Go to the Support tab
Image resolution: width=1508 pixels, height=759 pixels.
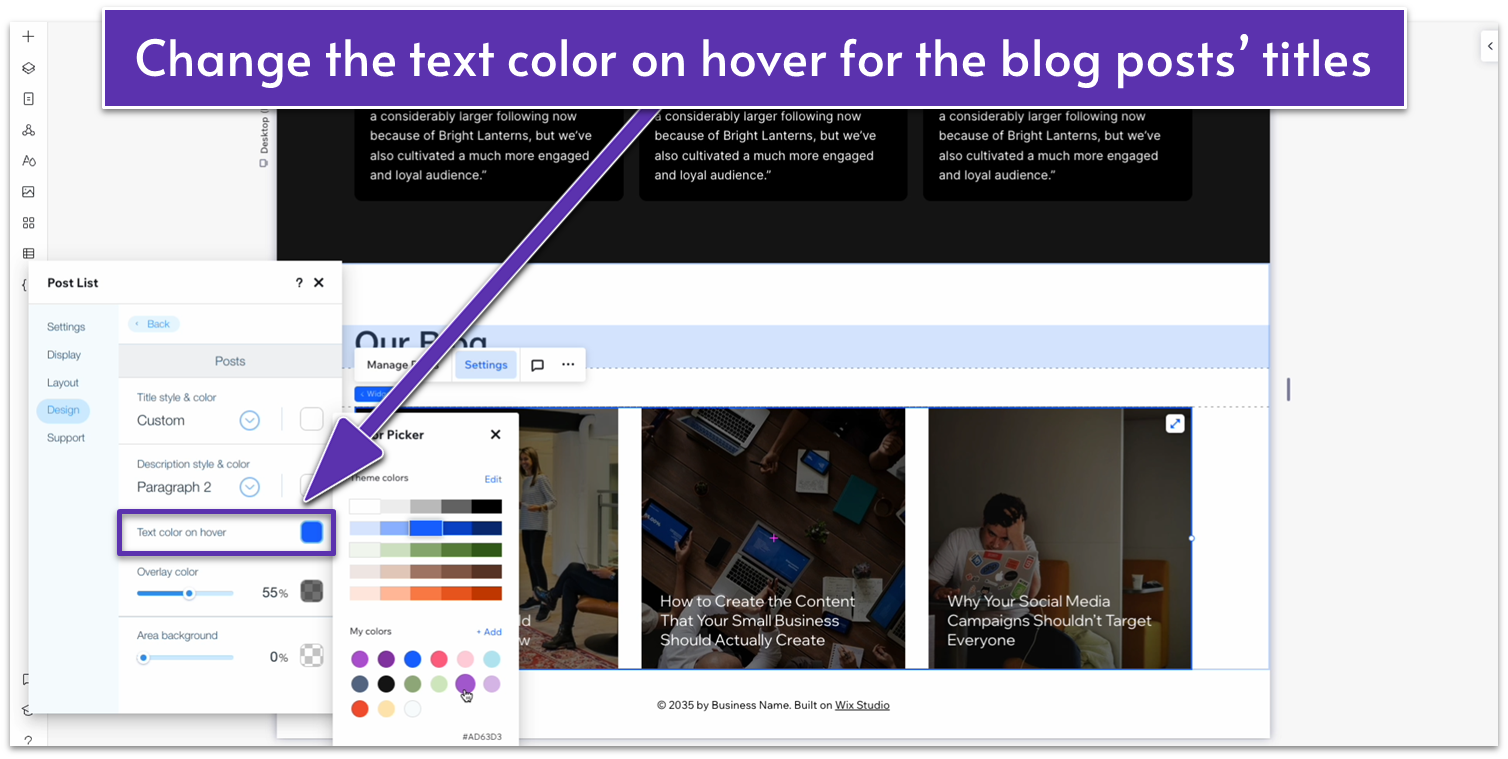(x=66, y=438)
